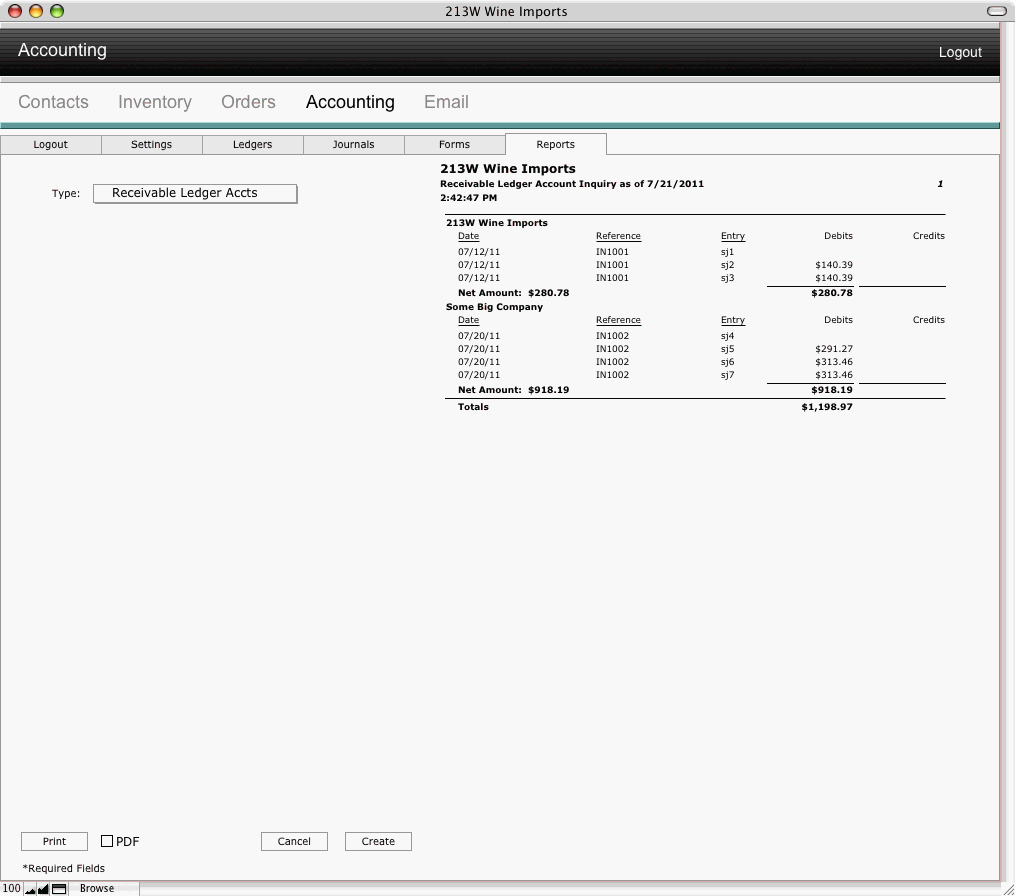The image size is (1015, 896).
Task: Click Net Amount: $280.78
Action: 513,293
